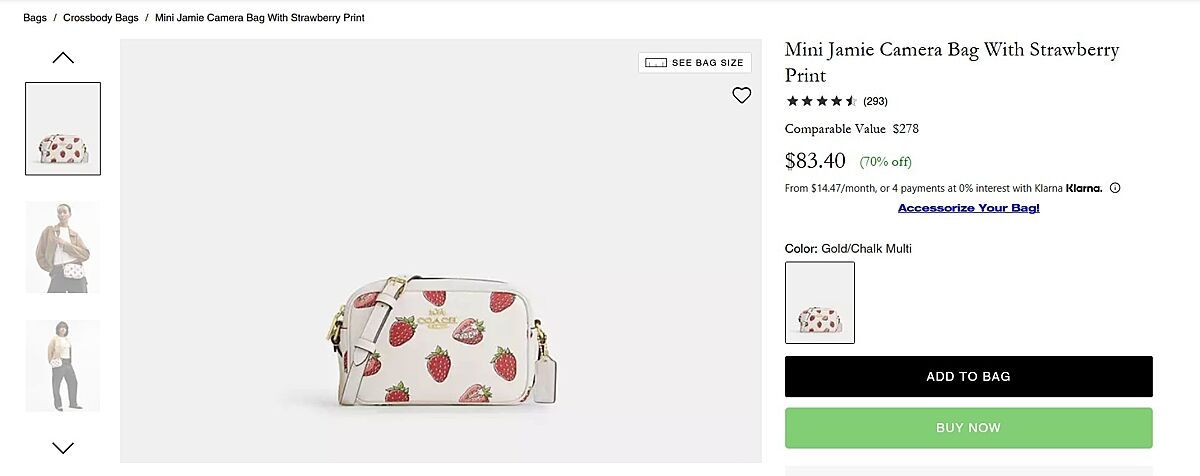View full-length model photo thumbnail

click(63, 366)
